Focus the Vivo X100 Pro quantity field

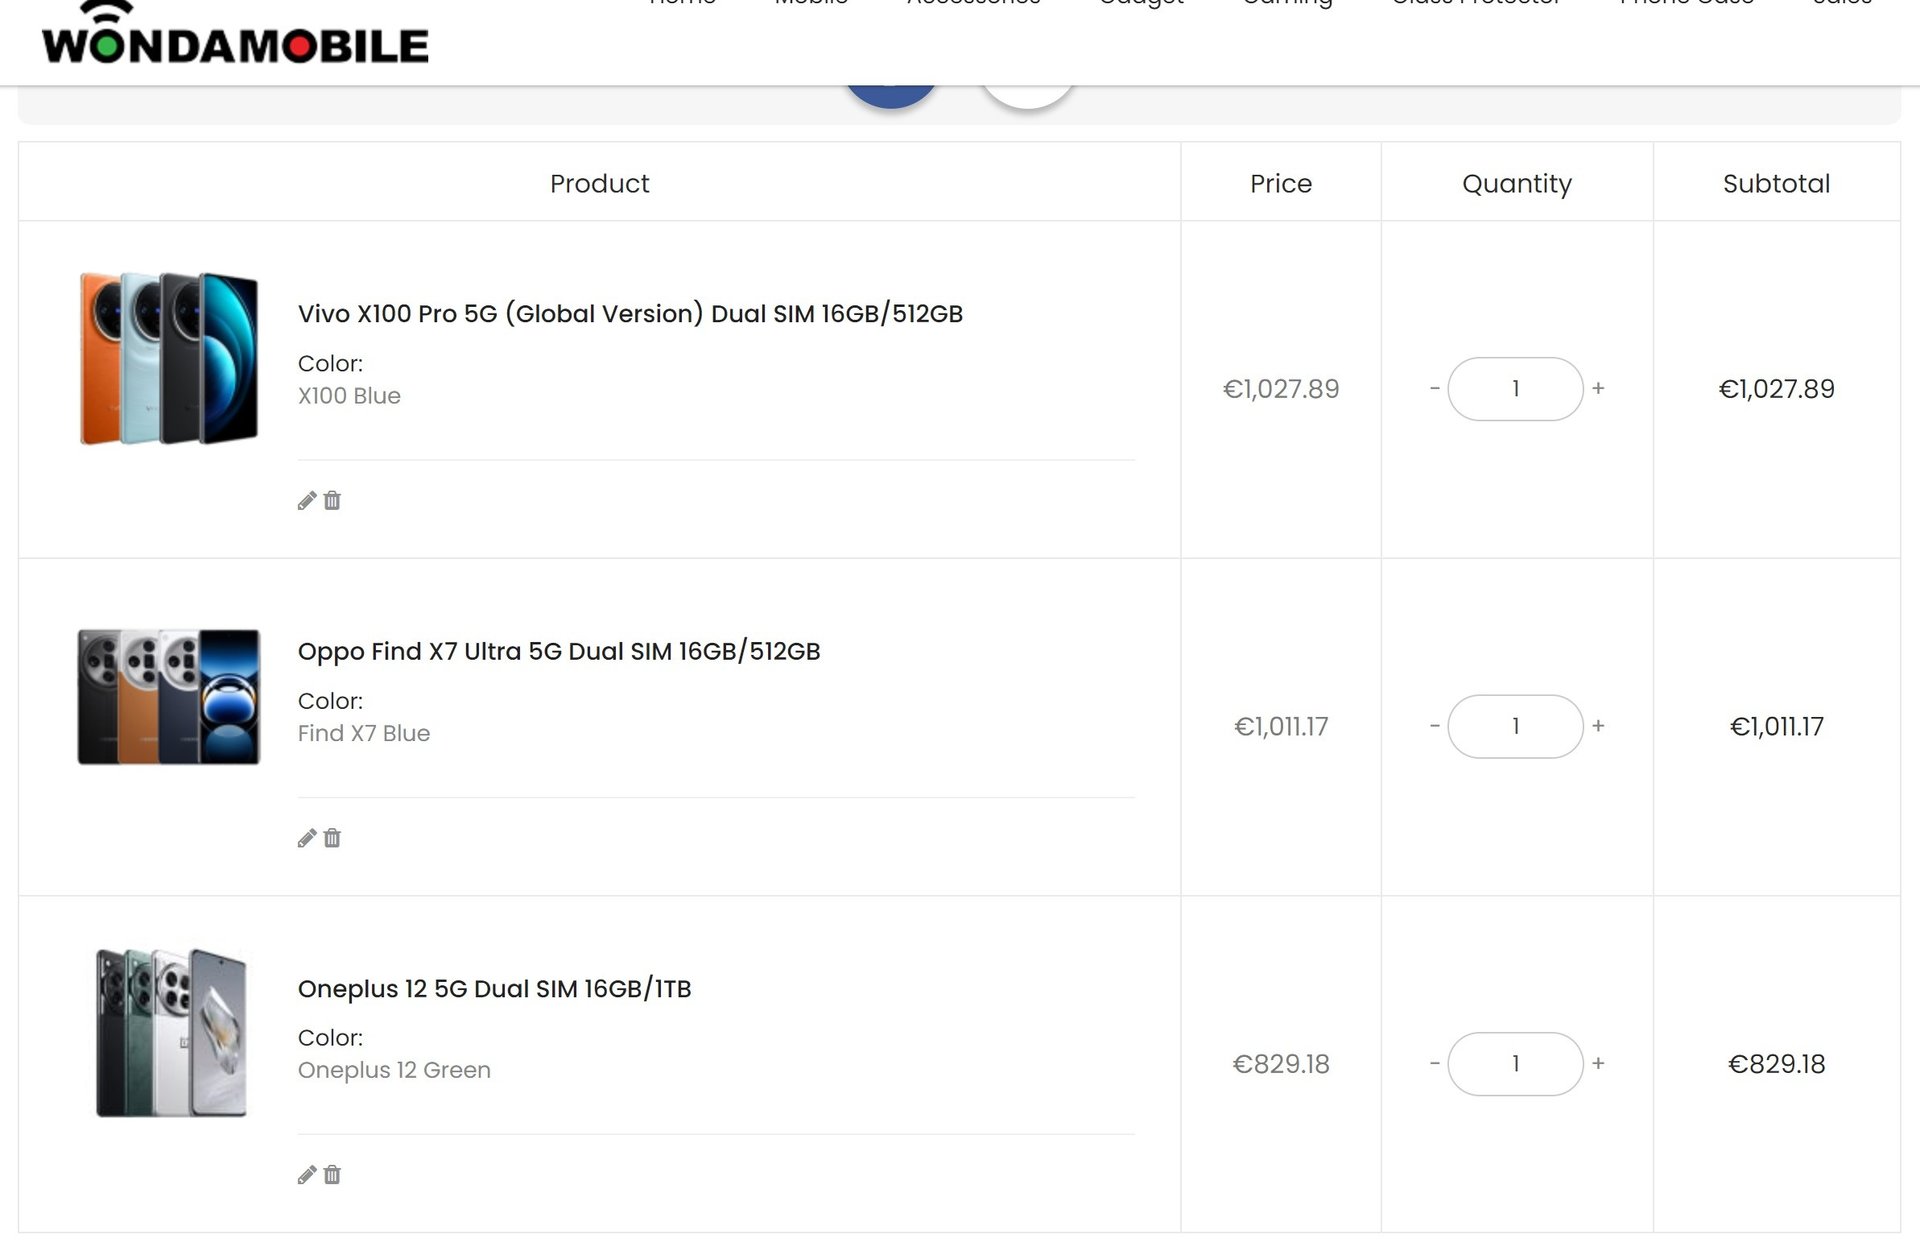[x=1515, y=389]
